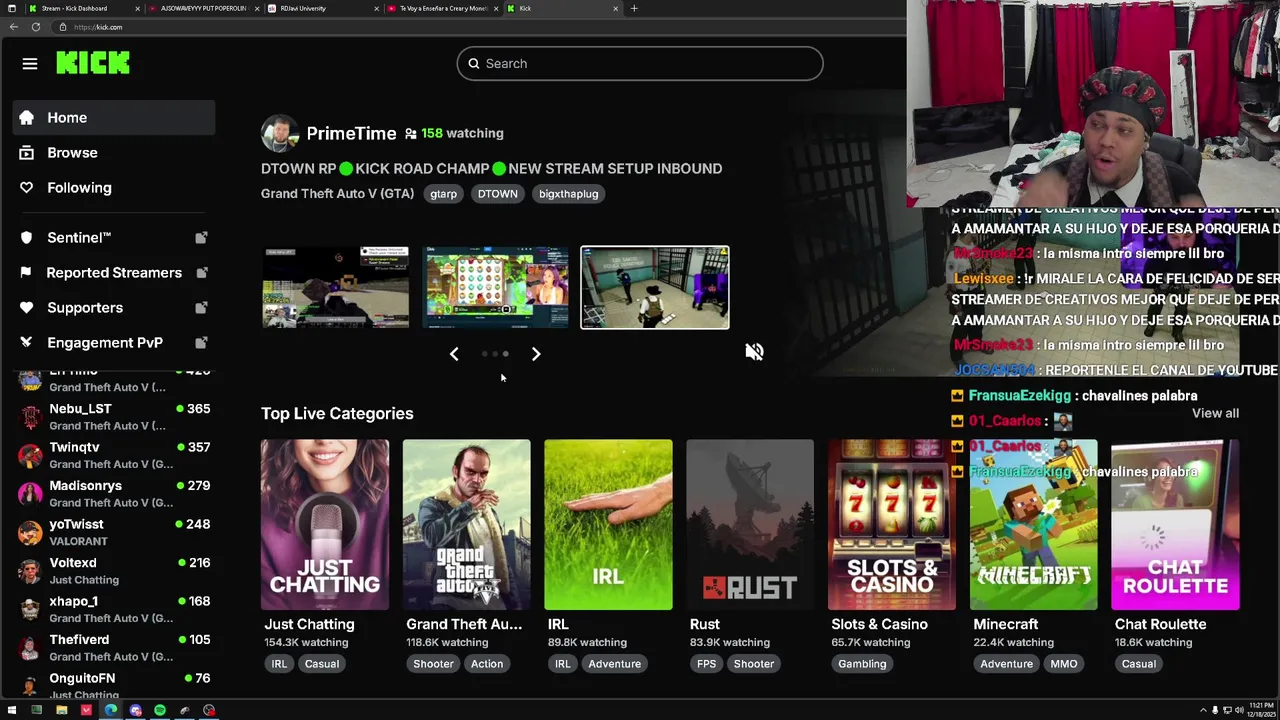Open Engagement PvP in the sidebar

click(x=114, y=343)
